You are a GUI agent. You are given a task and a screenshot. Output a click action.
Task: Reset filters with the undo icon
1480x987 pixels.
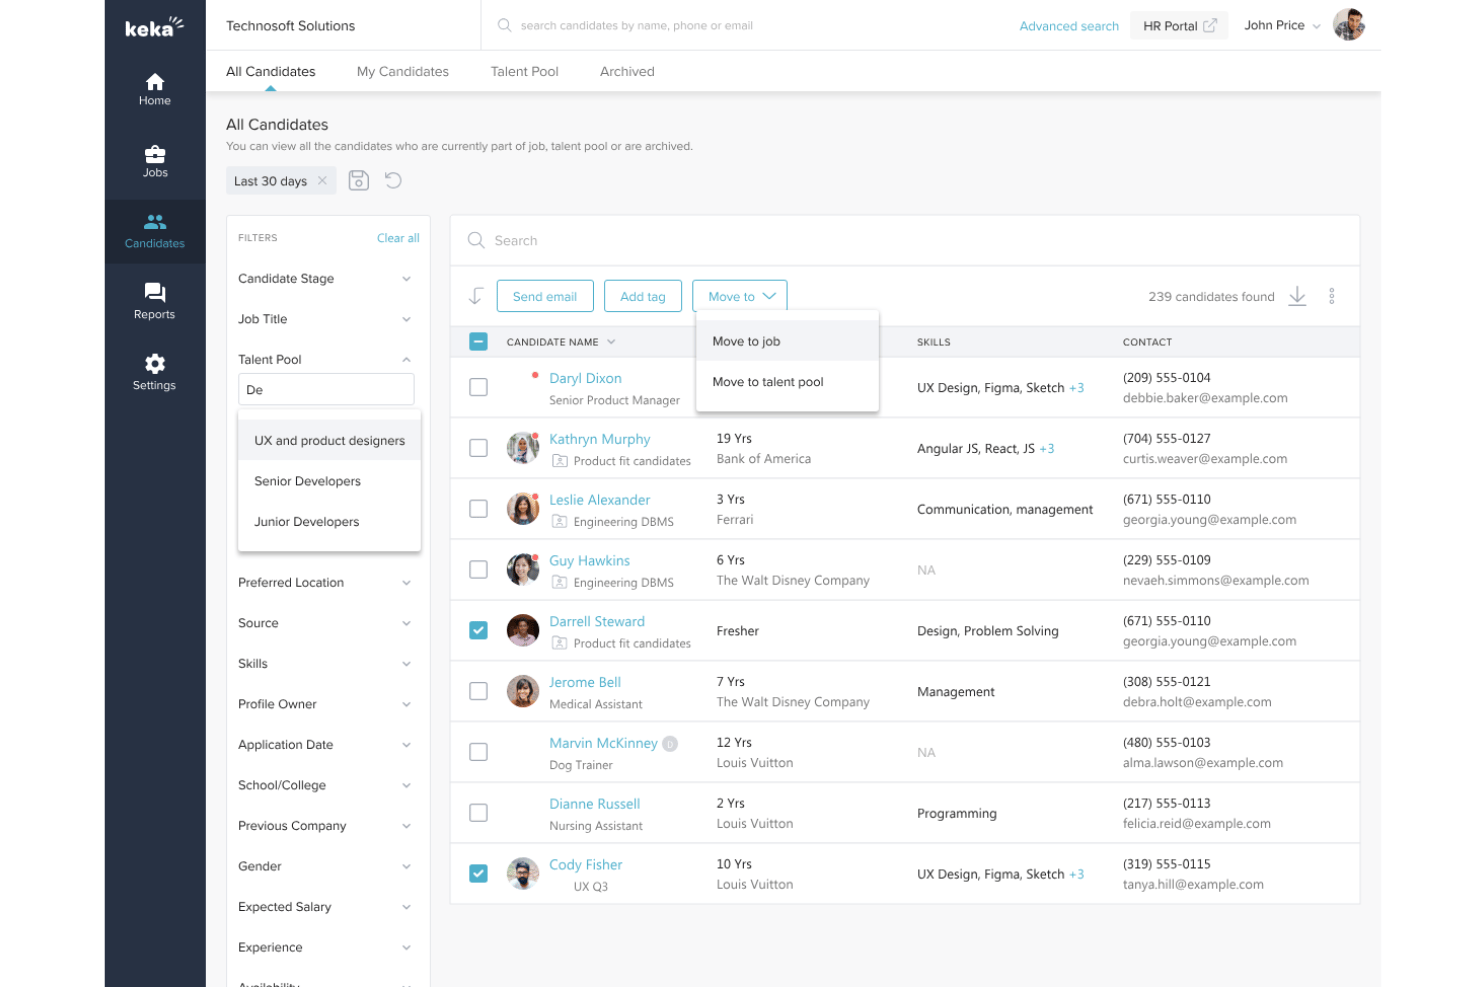394,180
